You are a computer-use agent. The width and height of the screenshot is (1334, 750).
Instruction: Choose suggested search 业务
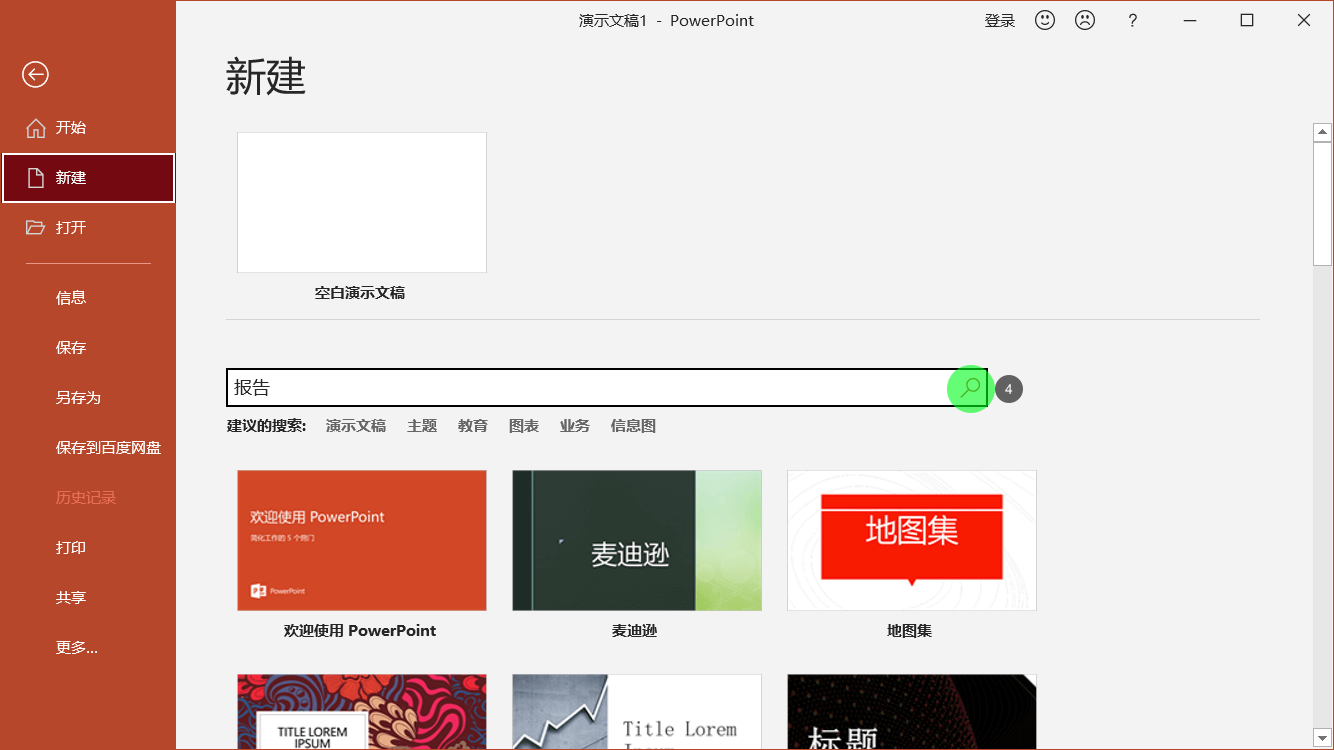tap(575, 426)
